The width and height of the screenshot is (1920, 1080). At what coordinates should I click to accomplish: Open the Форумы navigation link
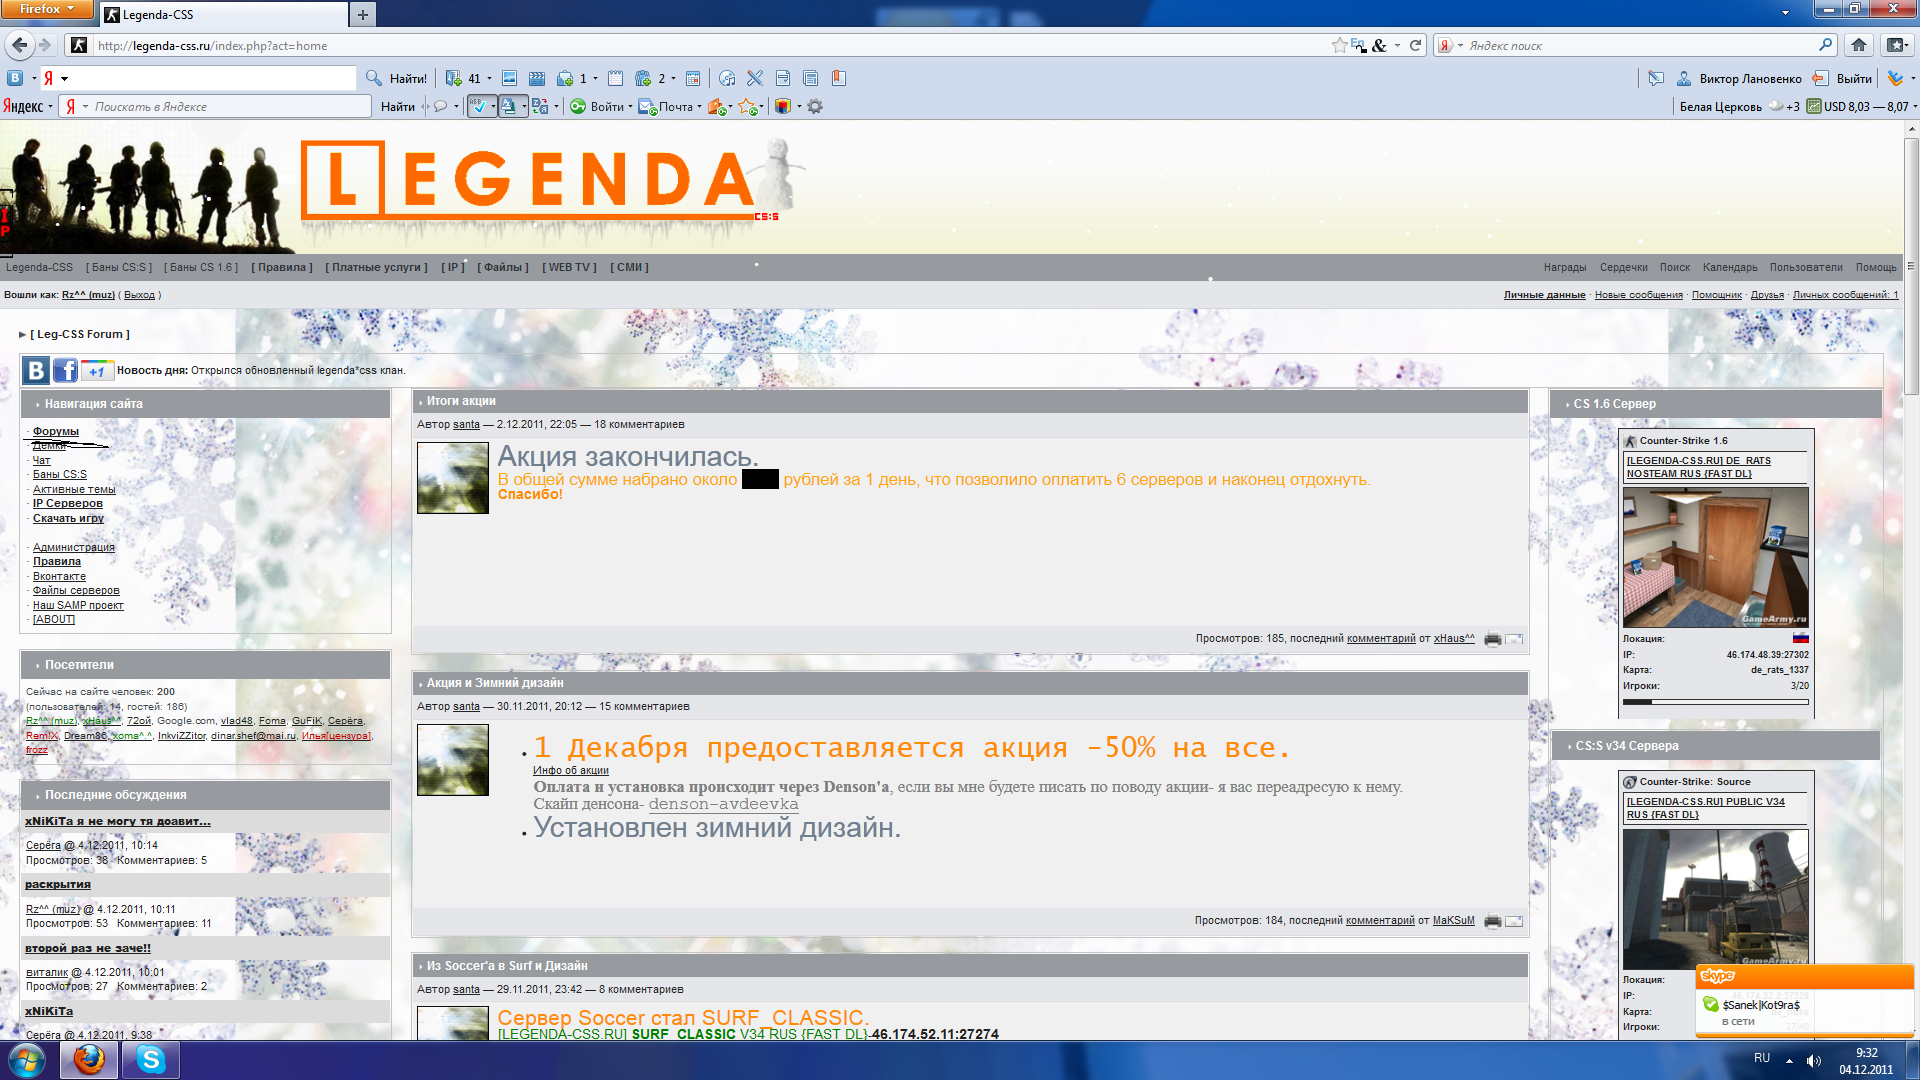55,432
